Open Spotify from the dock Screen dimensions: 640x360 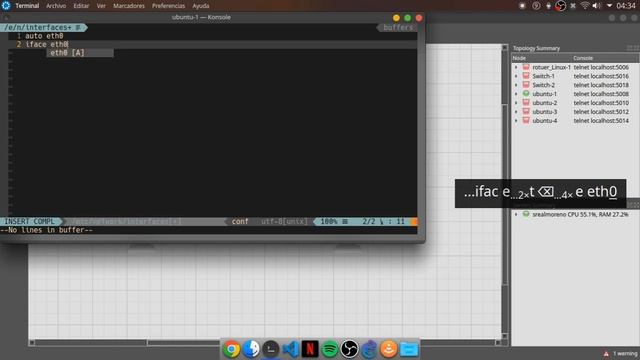click(329, 349)
